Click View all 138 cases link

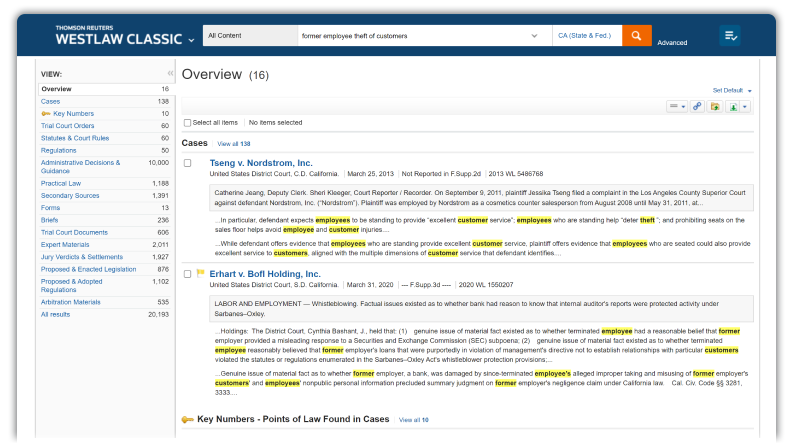[x=233, y=144]
